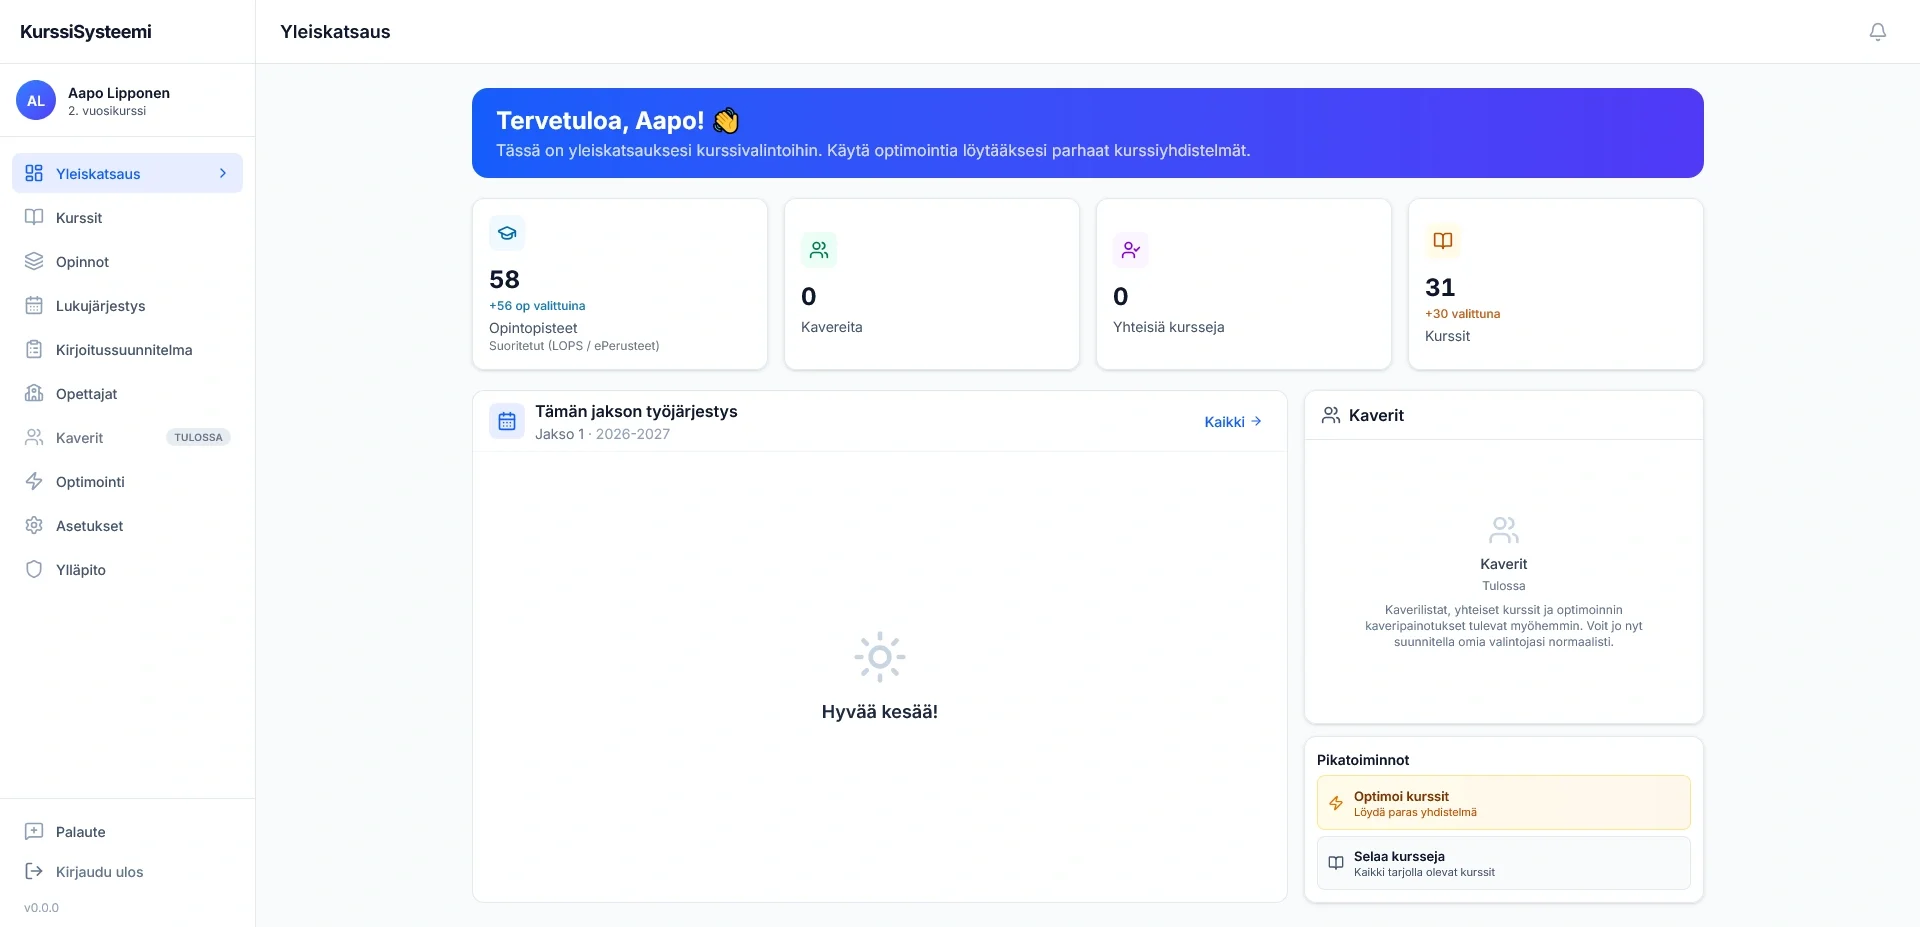Click the Yleiskatsaus grid icon in sidebar
Screen dimensions: 1920x927
[34, 173]
